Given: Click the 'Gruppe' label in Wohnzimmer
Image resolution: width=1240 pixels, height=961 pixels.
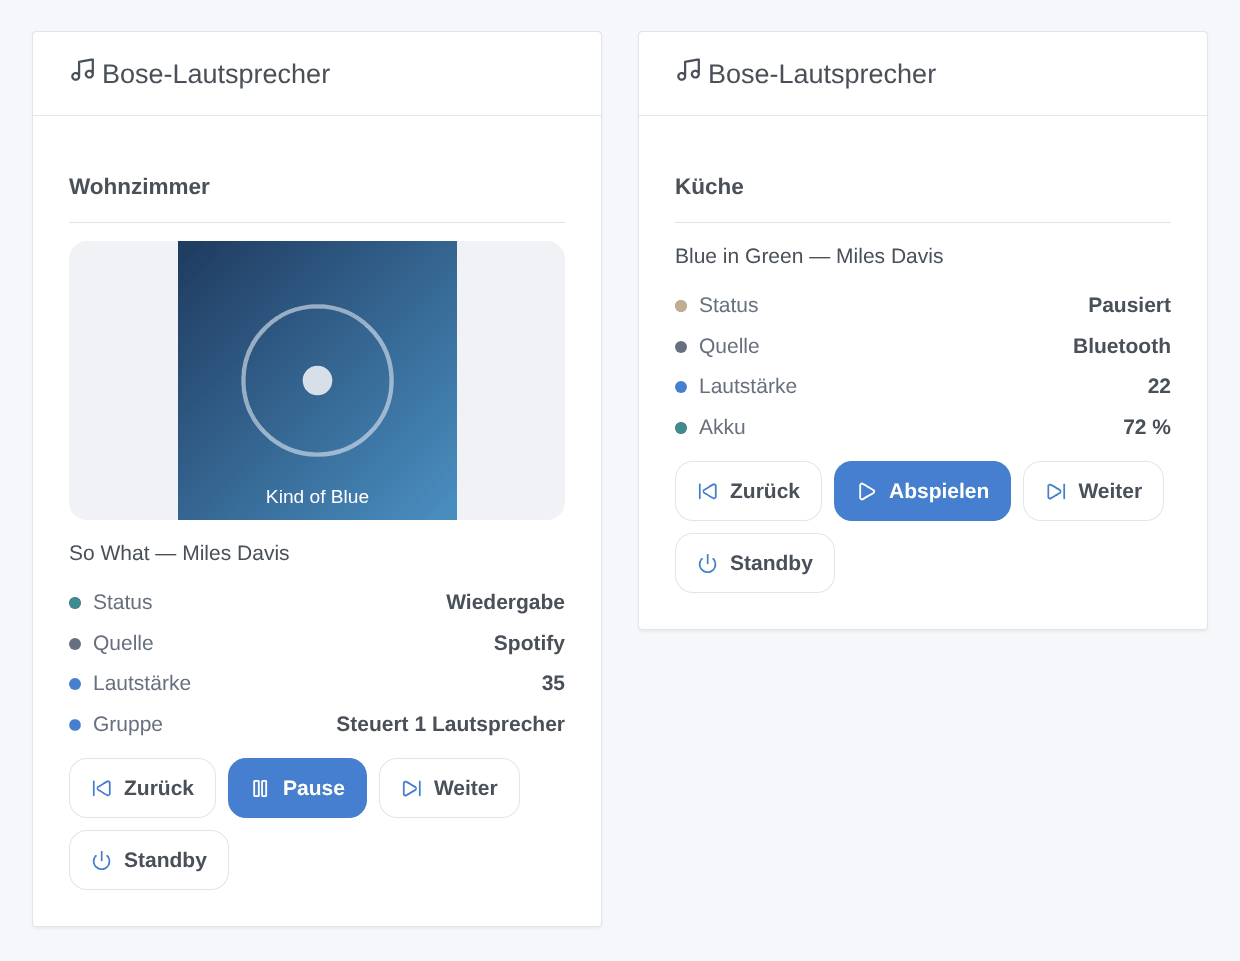Looking at the screenshot, I should (x=128, y=724).
